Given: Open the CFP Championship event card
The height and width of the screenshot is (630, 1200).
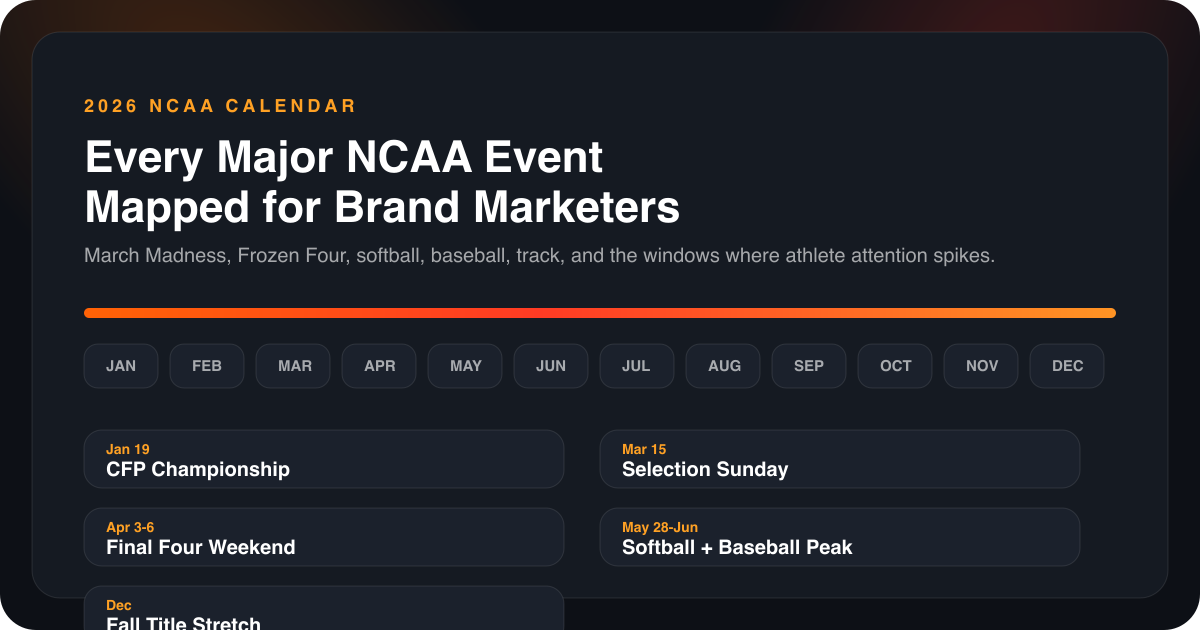Looking at the screenshot, I should [x=324, y=460].
